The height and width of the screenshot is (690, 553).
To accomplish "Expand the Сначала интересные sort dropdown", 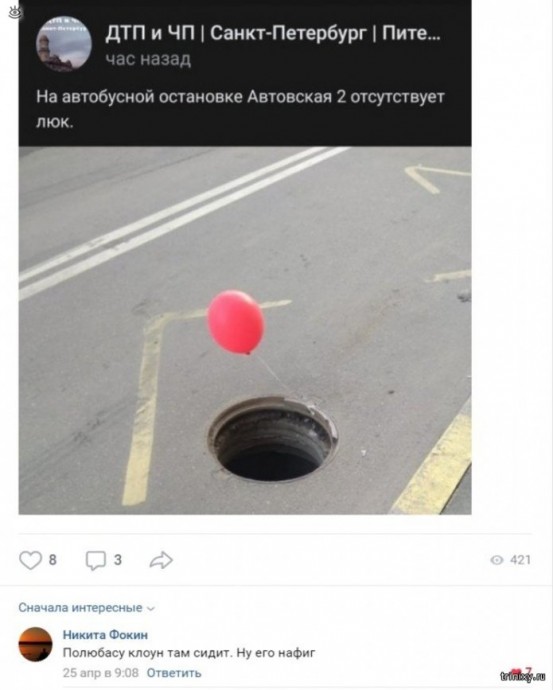I will 87,608.
